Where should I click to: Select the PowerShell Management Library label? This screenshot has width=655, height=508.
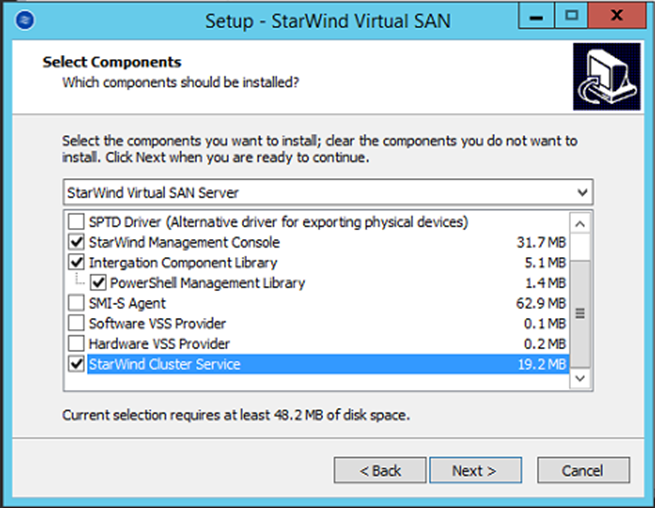pyautogui.click(x=208, y=283)
